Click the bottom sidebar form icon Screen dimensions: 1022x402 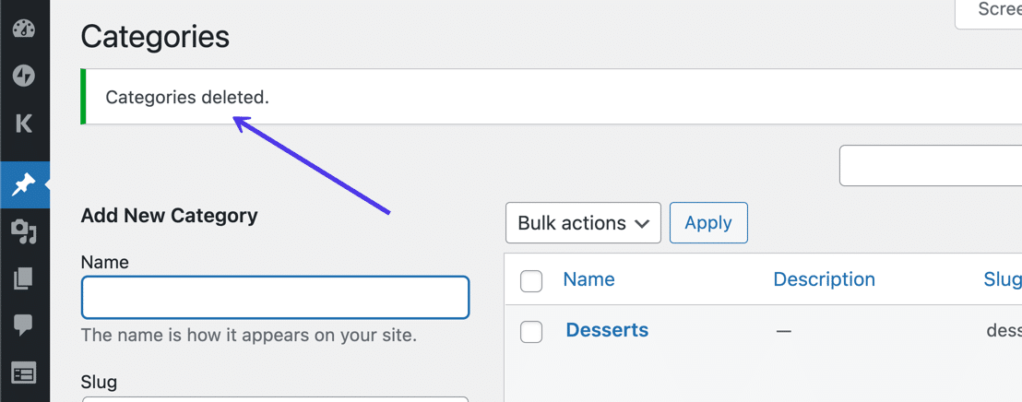coord(24,374)
